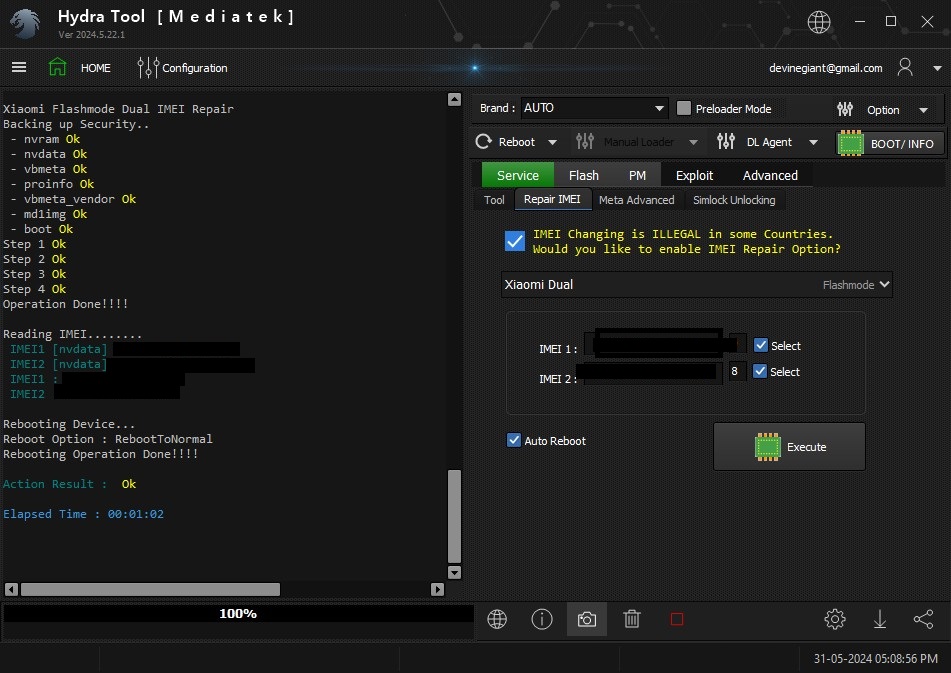Open the Meta Advanced sub-tab
Viewport: 951px width, 673px height.
coord(636,199)
